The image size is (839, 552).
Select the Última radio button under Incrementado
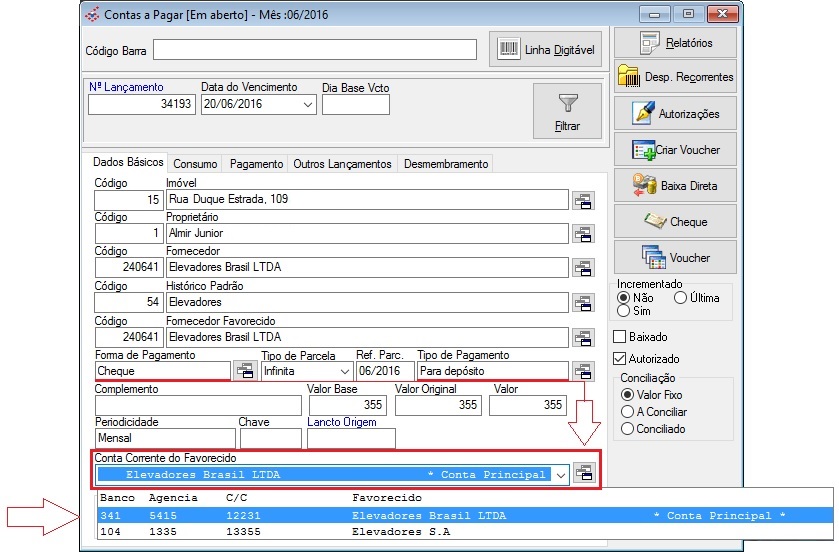681,298
